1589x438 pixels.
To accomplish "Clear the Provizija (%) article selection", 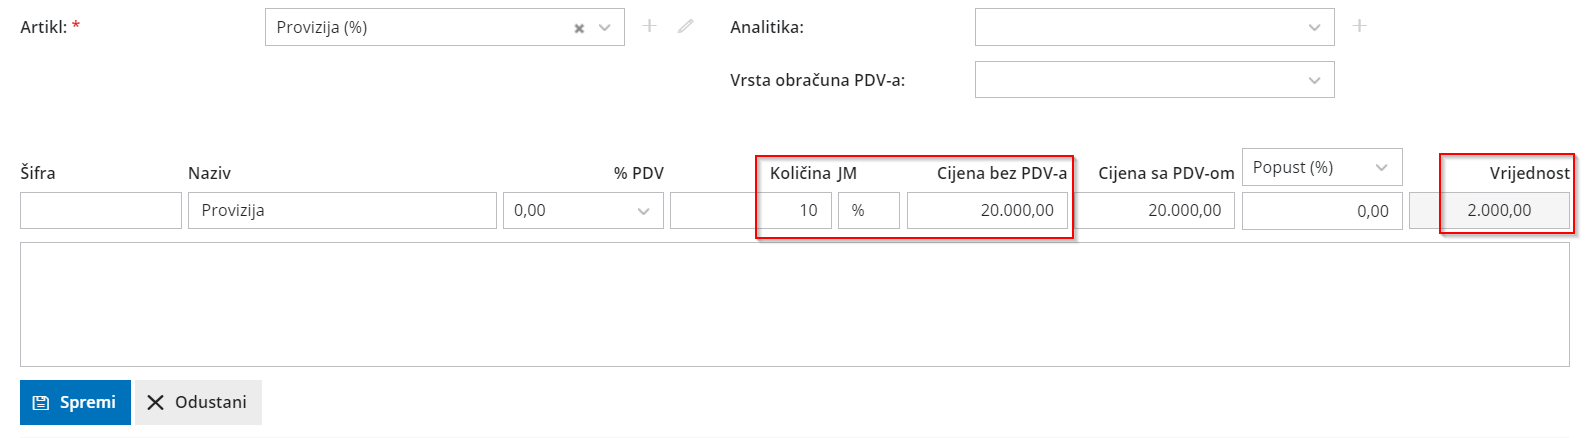I will click(579, 28).
